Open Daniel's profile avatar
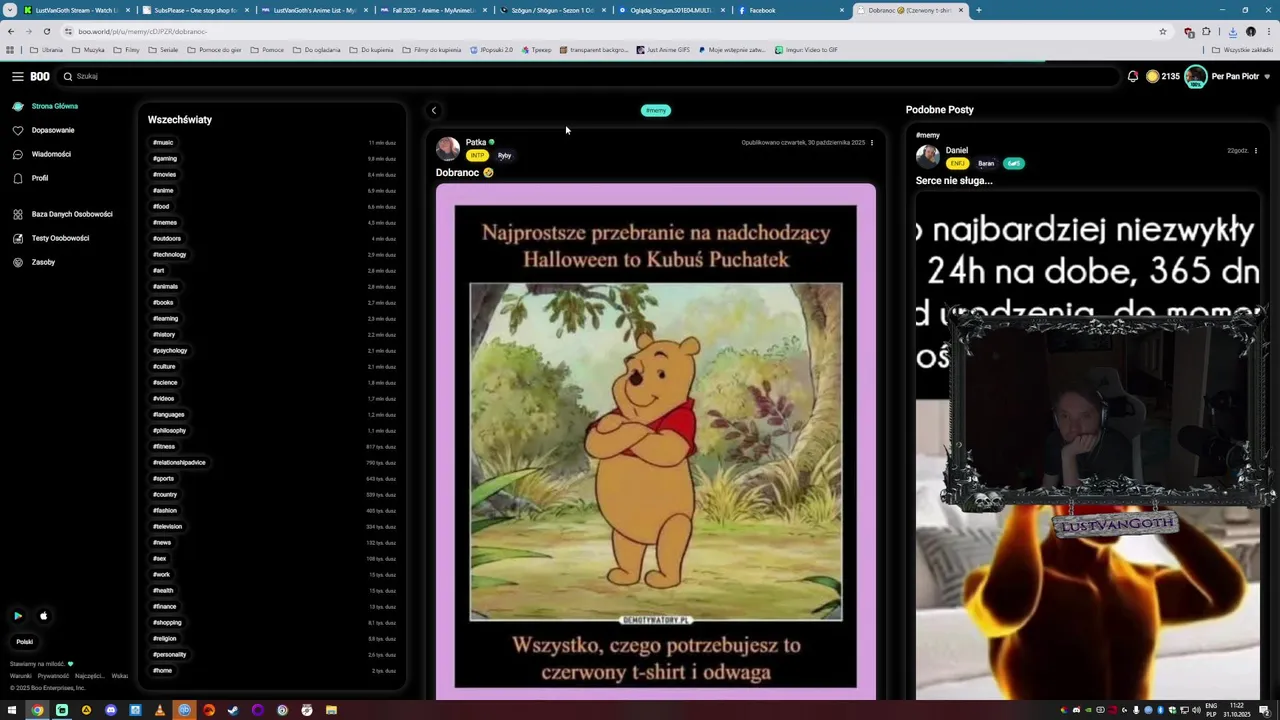The width and height of the screenshot is (1280, 720). [928, 156]
